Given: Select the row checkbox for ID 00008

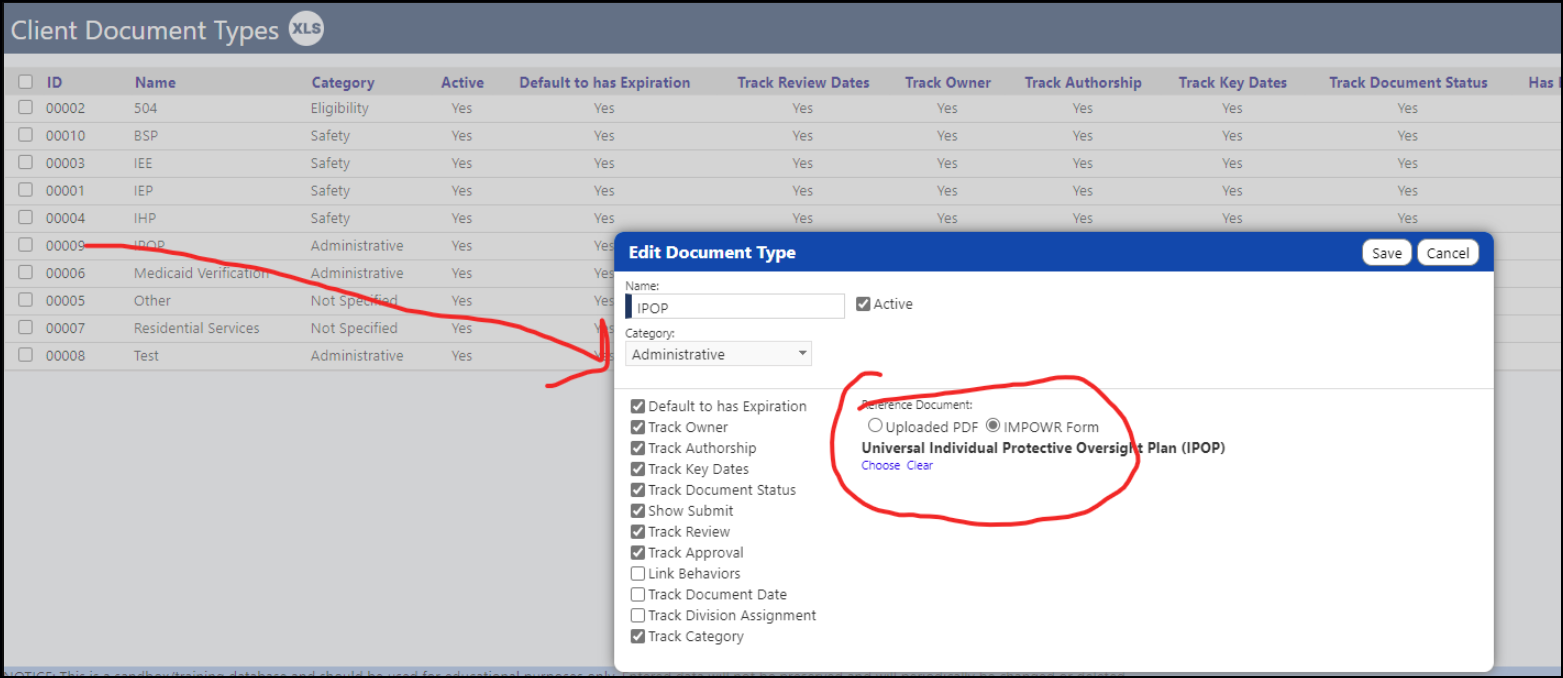Looking at the screenshot, I should tap(25, 355).
